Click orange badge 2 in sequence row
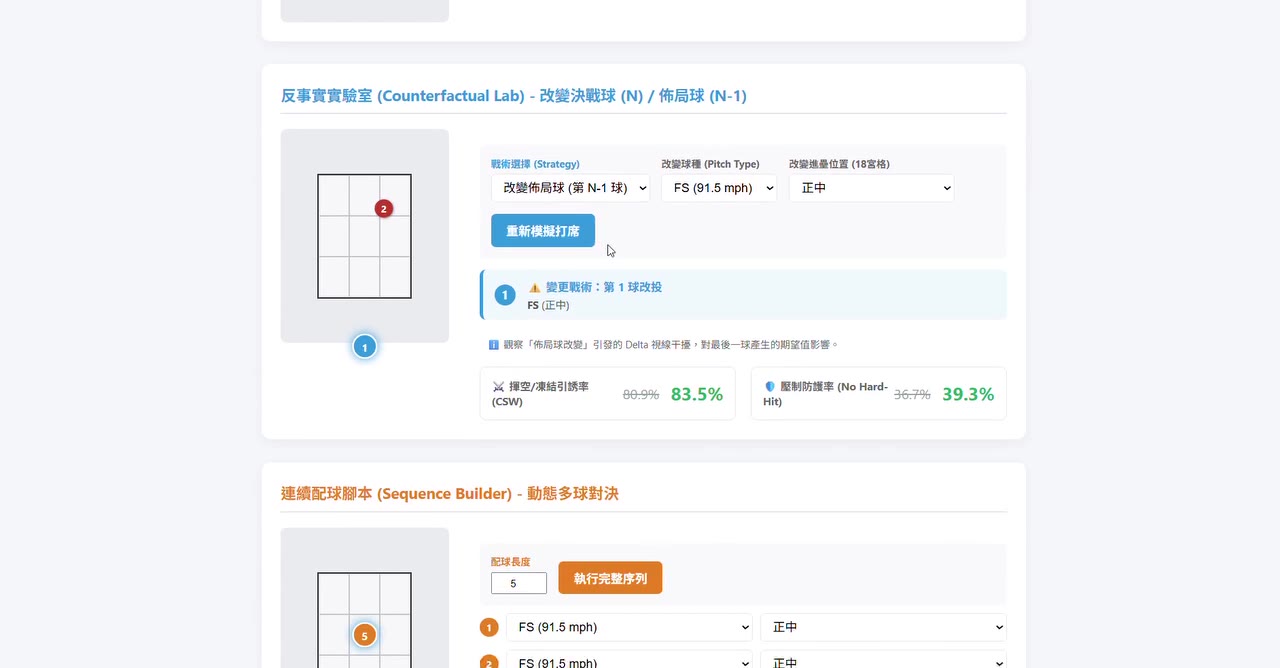The width and height of the screenshot is (1280, 668). [x=489, y=662]
